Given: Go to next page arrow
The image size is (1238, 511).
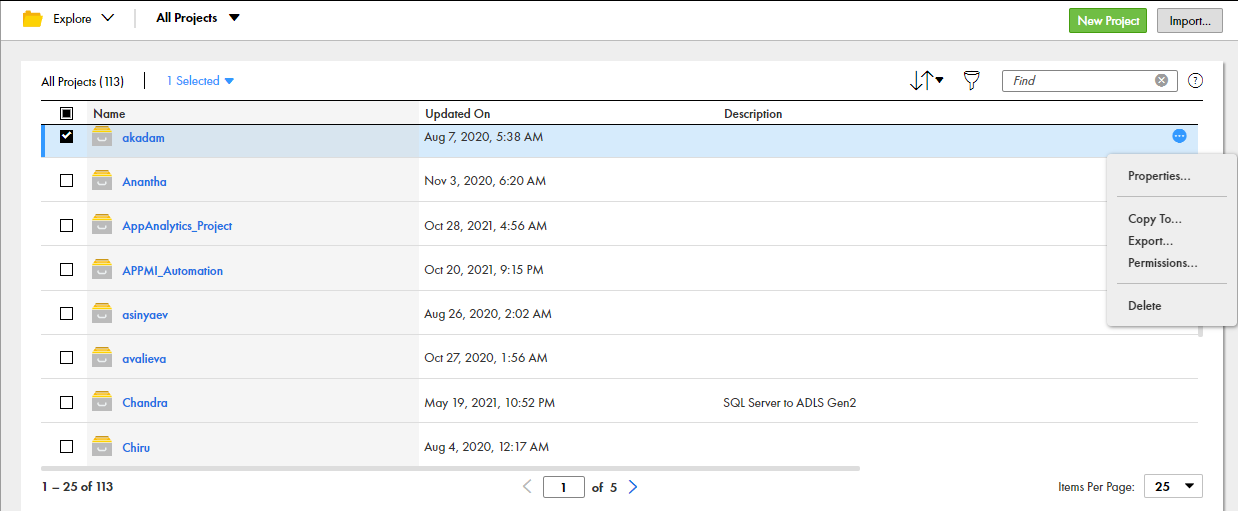Looking at the screenshot, I should [x=632, y=487].
